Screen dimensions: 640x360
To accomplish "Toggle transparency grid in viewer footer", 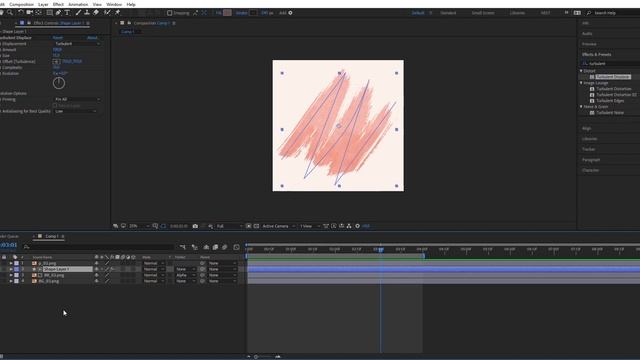I will coord(256,226).
